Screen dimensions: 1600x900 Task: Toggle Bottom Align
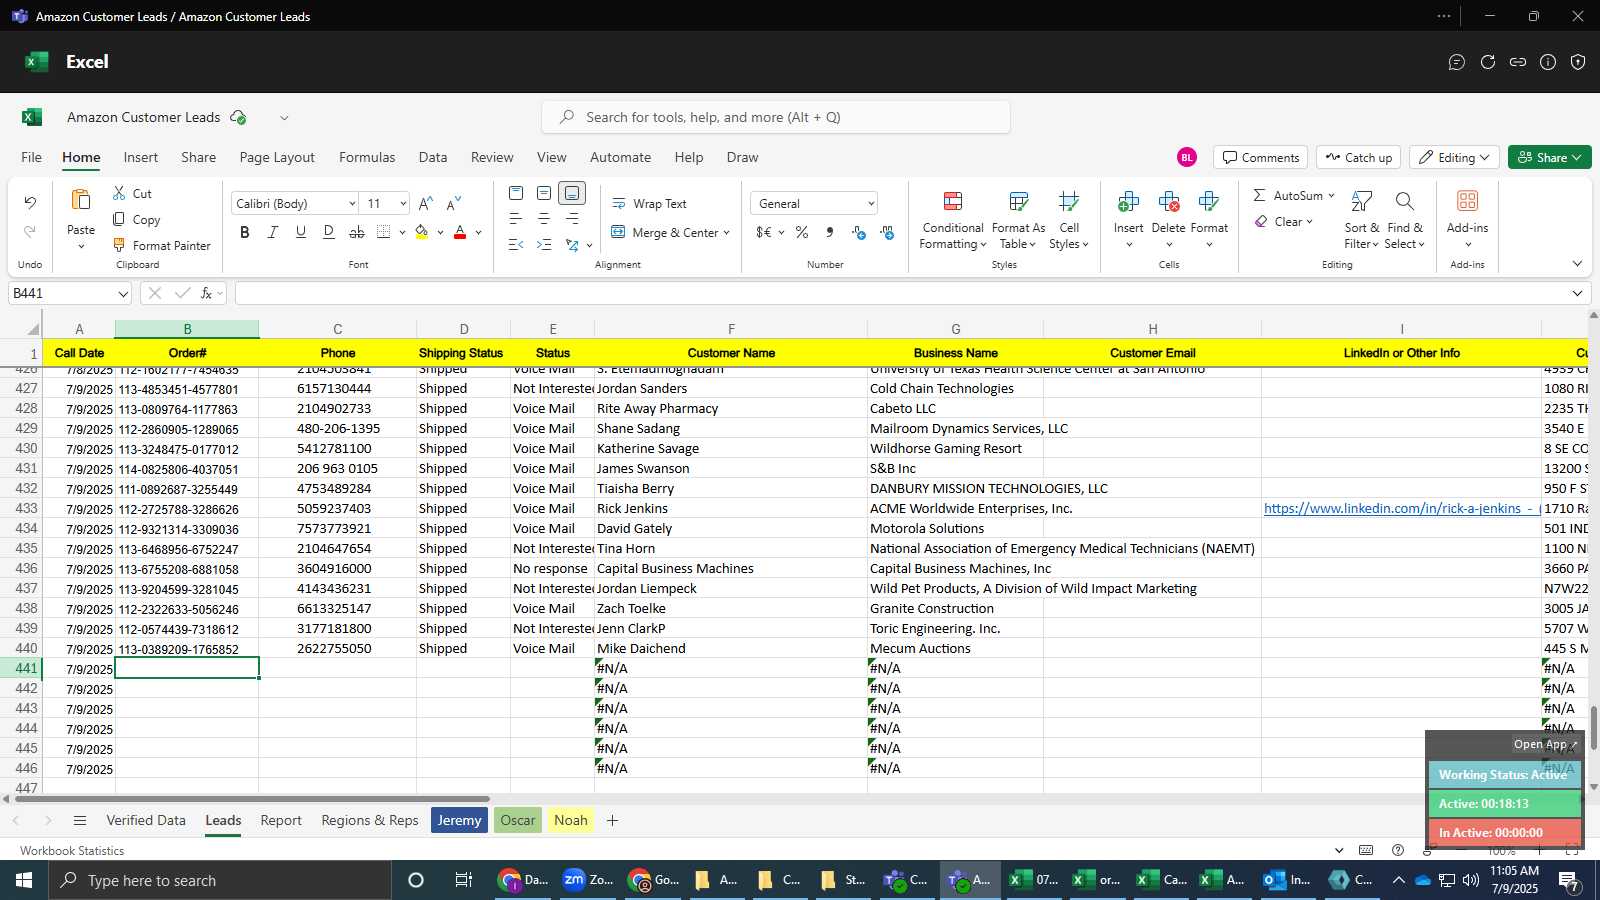pos(572,193)
